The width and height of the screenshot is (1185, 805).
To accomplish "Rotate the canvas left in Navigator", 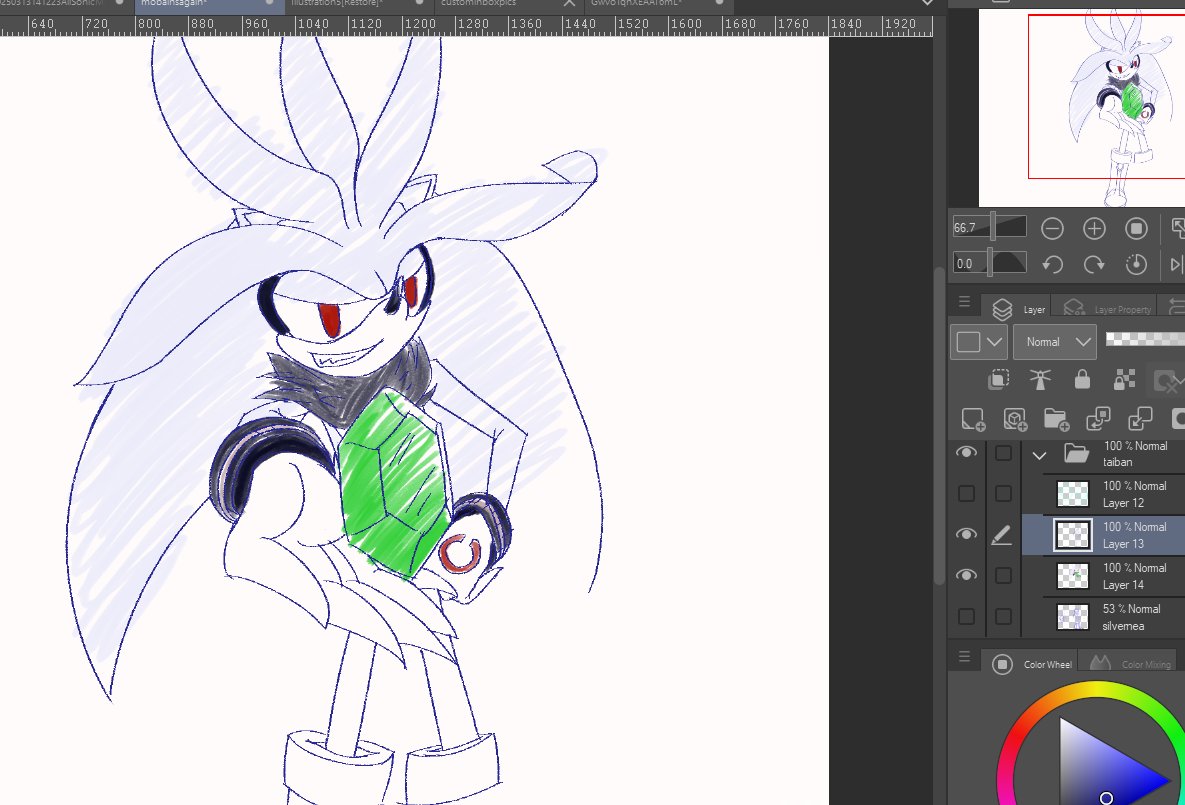I will (x=1052, y=264).
